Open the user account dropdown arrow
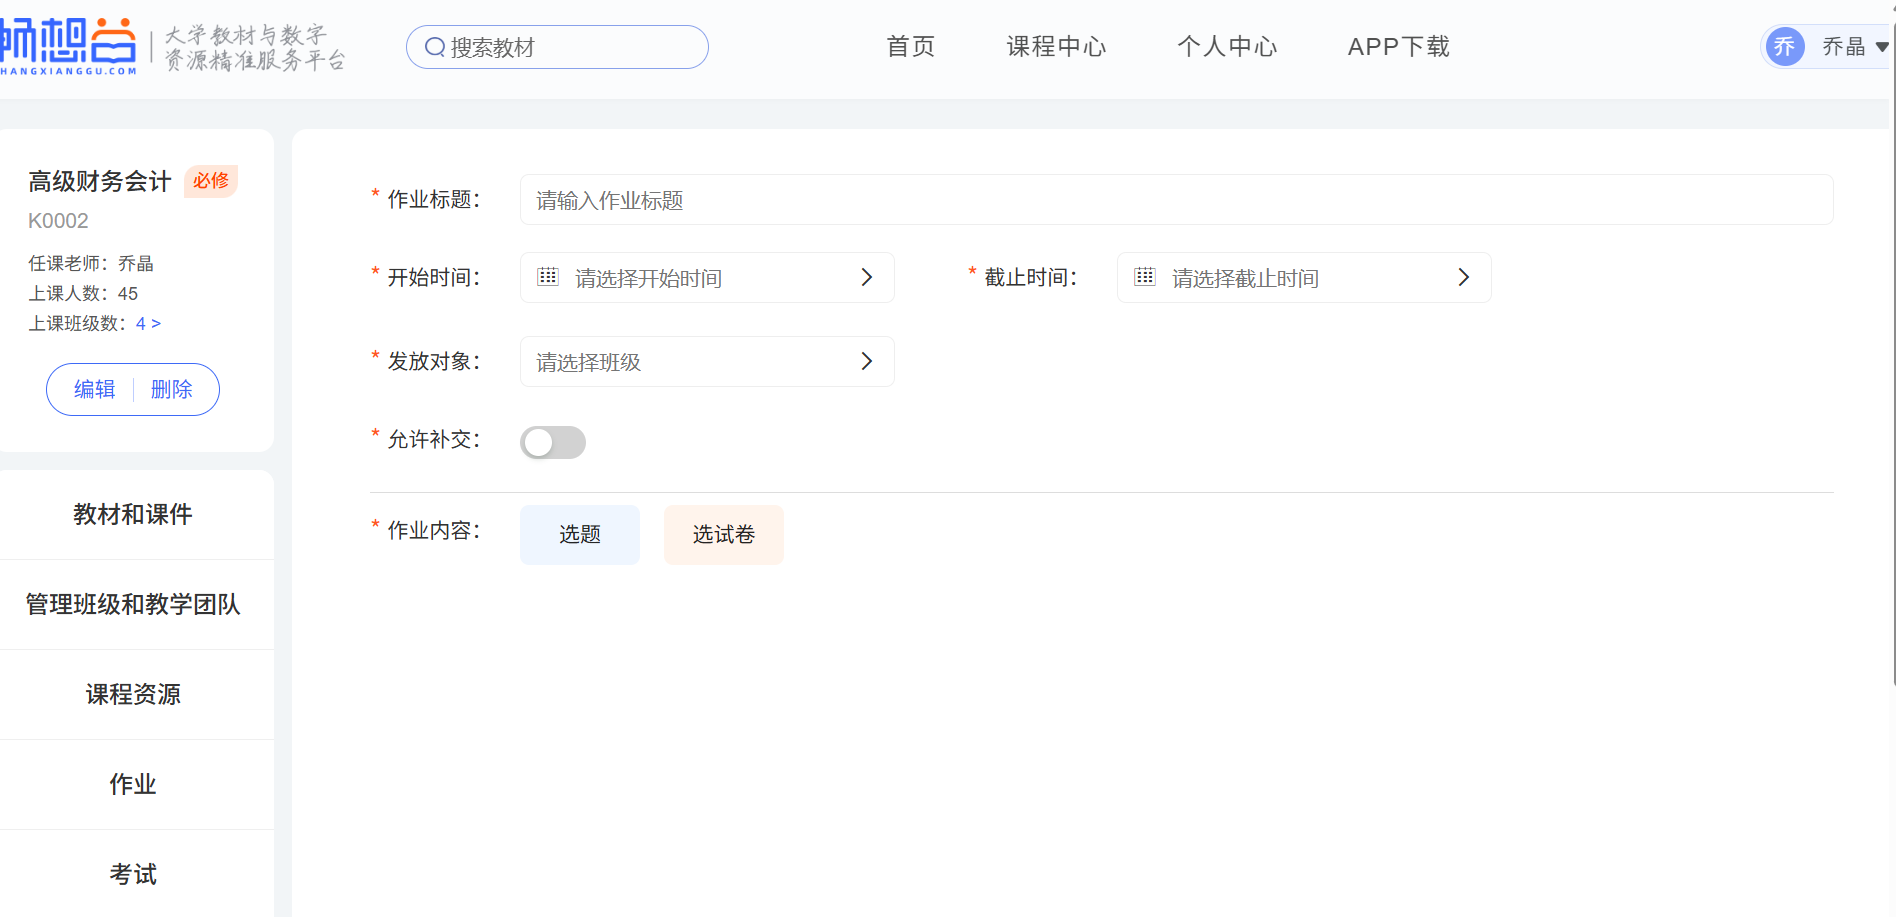 (x=1881, y=47)
